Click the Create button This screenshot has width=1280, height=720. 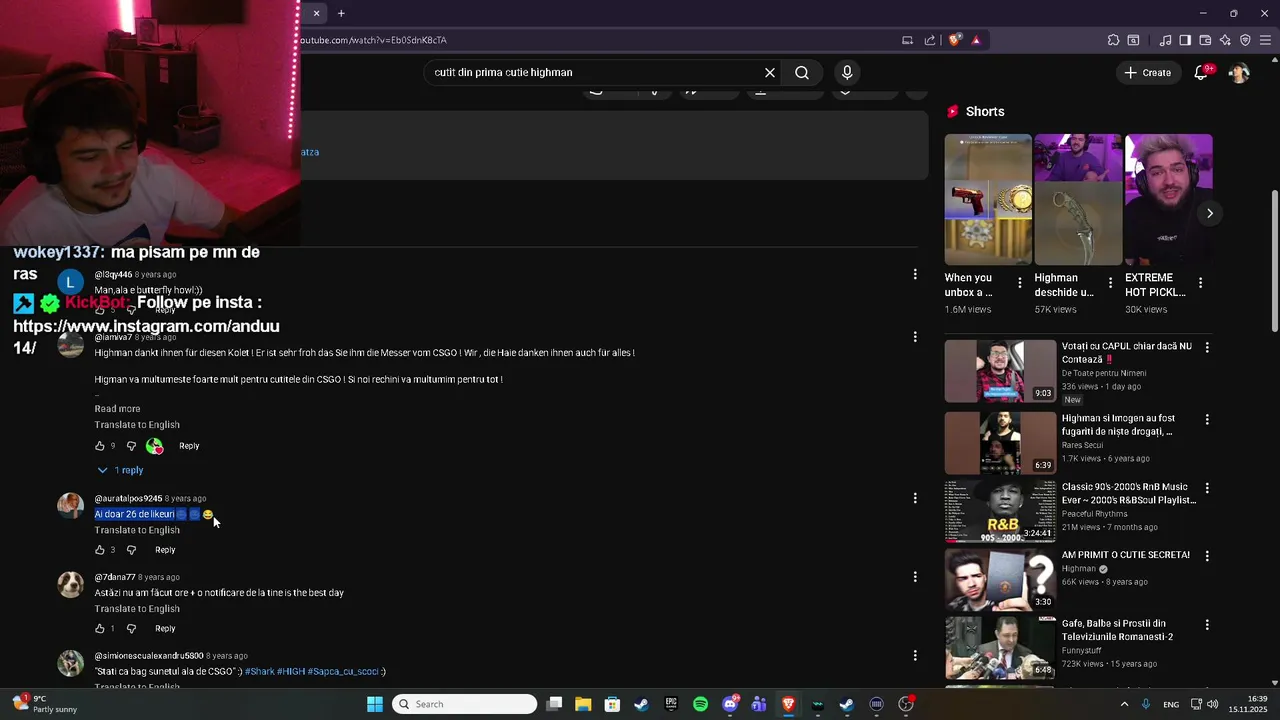pos(1147,72)
